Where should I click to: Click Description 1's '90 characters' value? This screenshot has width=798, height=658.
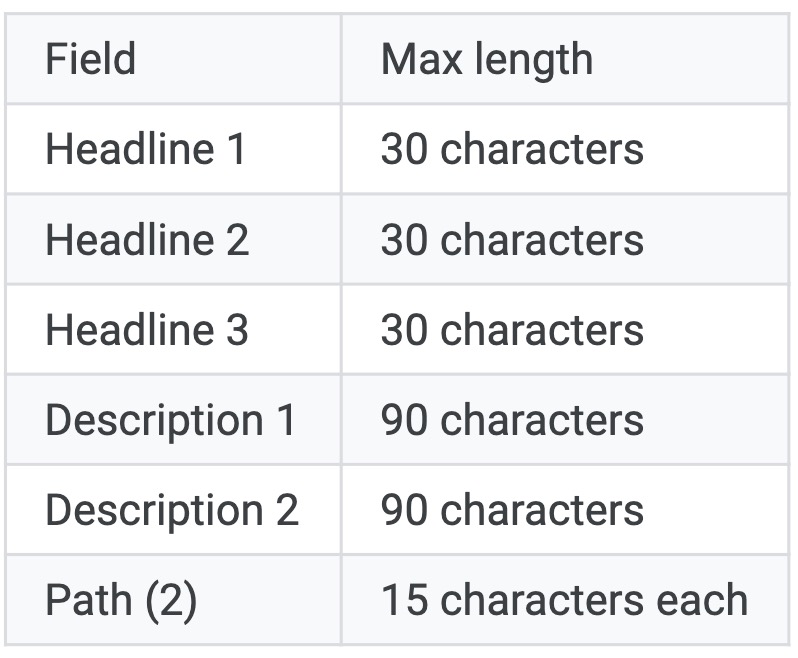tap(512, 420)
